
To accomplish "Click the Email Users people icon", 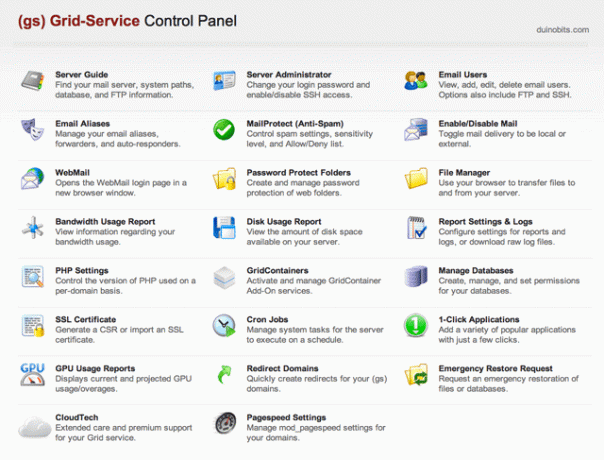I will coord(416,81).
